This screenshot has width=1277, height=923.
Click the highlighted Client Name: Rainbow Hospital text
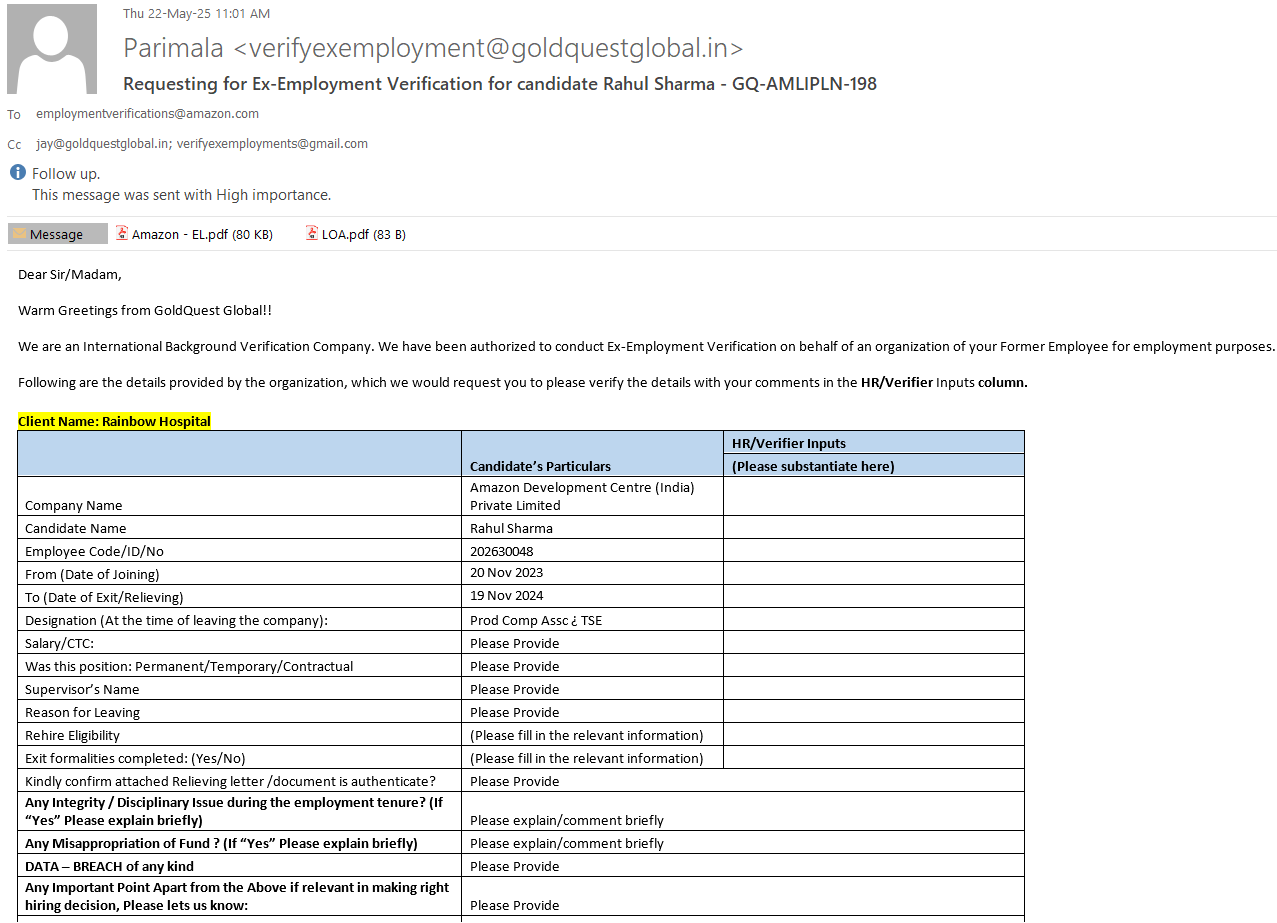[114, 421]
